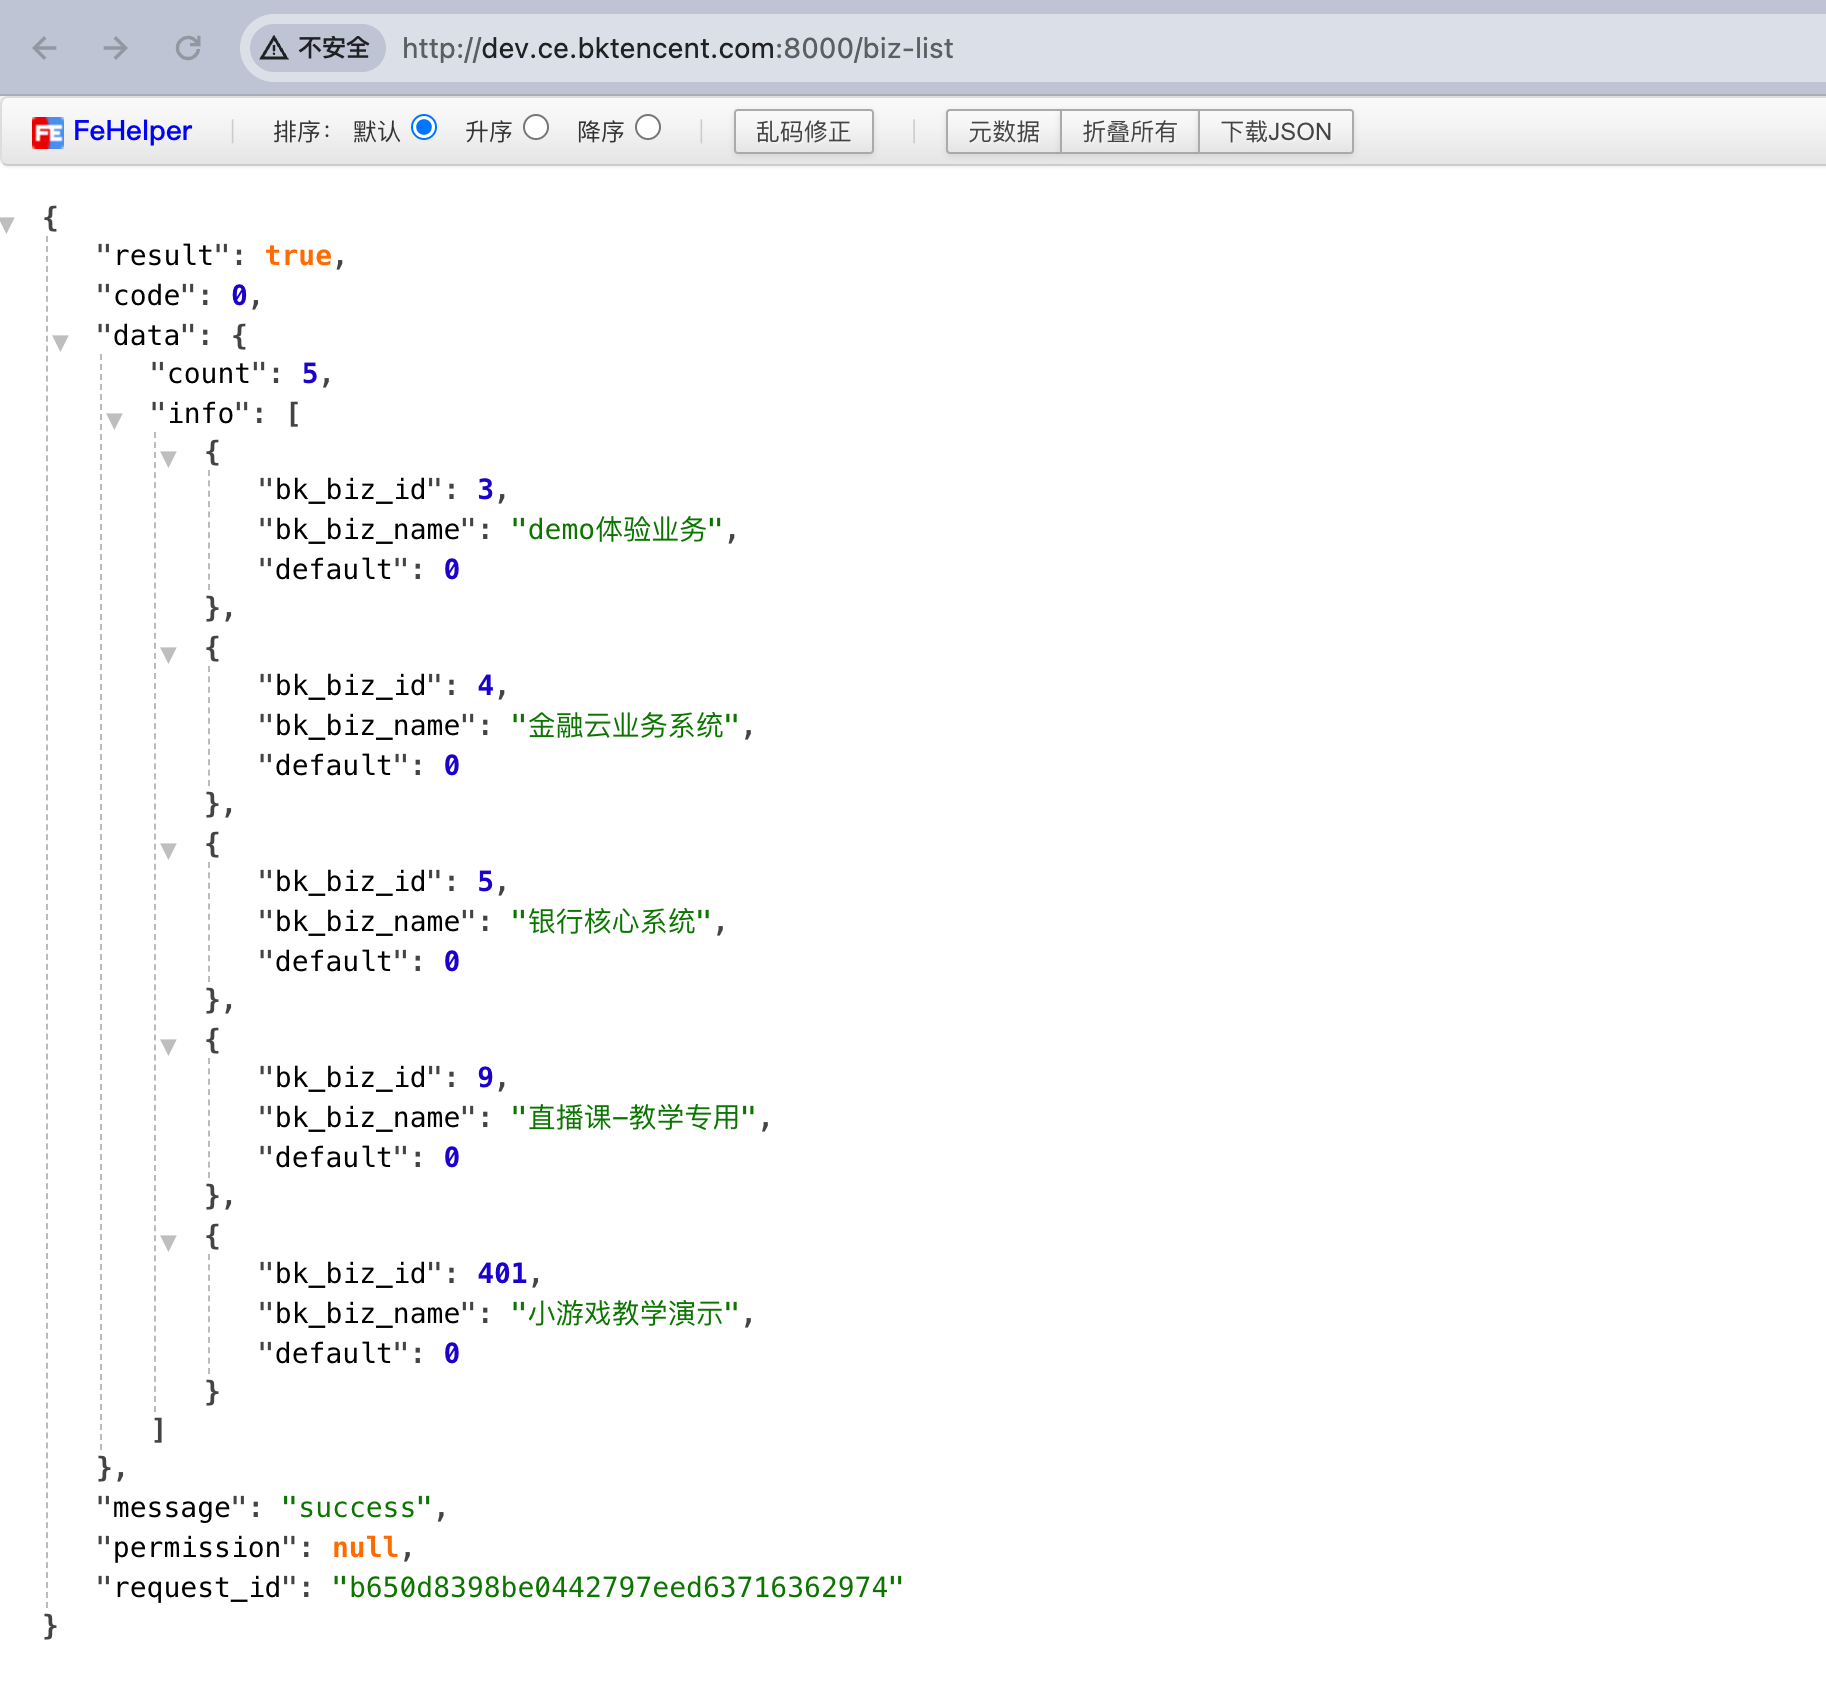Screen dimensions: 1826x1684
Task: Collapse the info array triangle
Action: 115,421
